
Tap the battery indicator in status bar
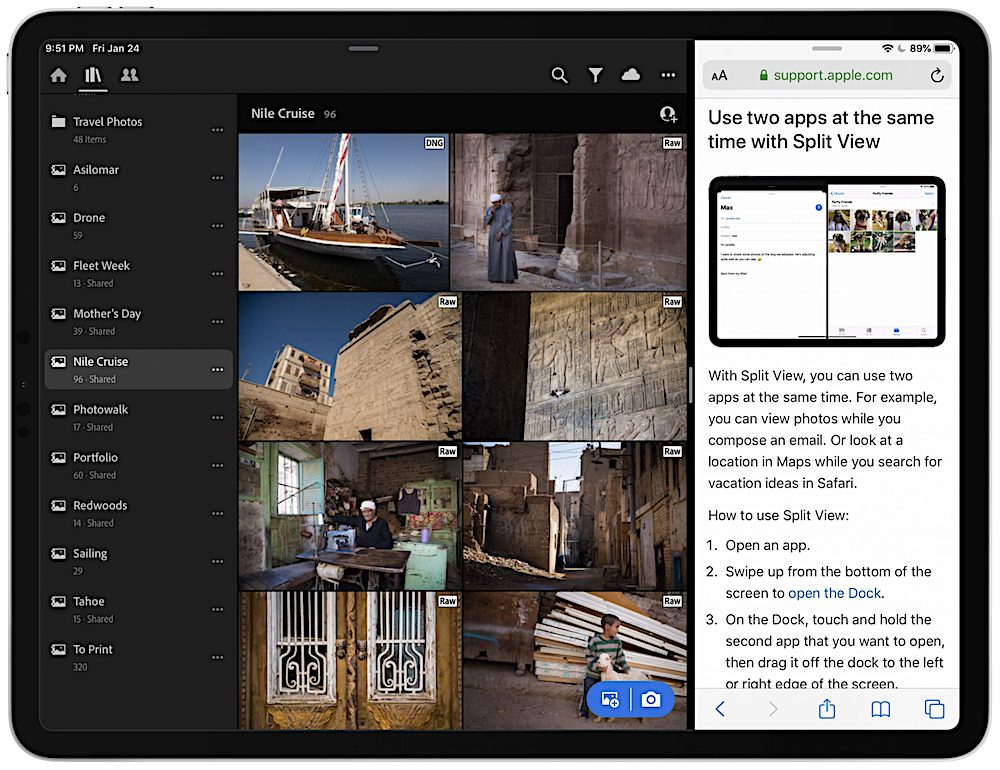943,48
